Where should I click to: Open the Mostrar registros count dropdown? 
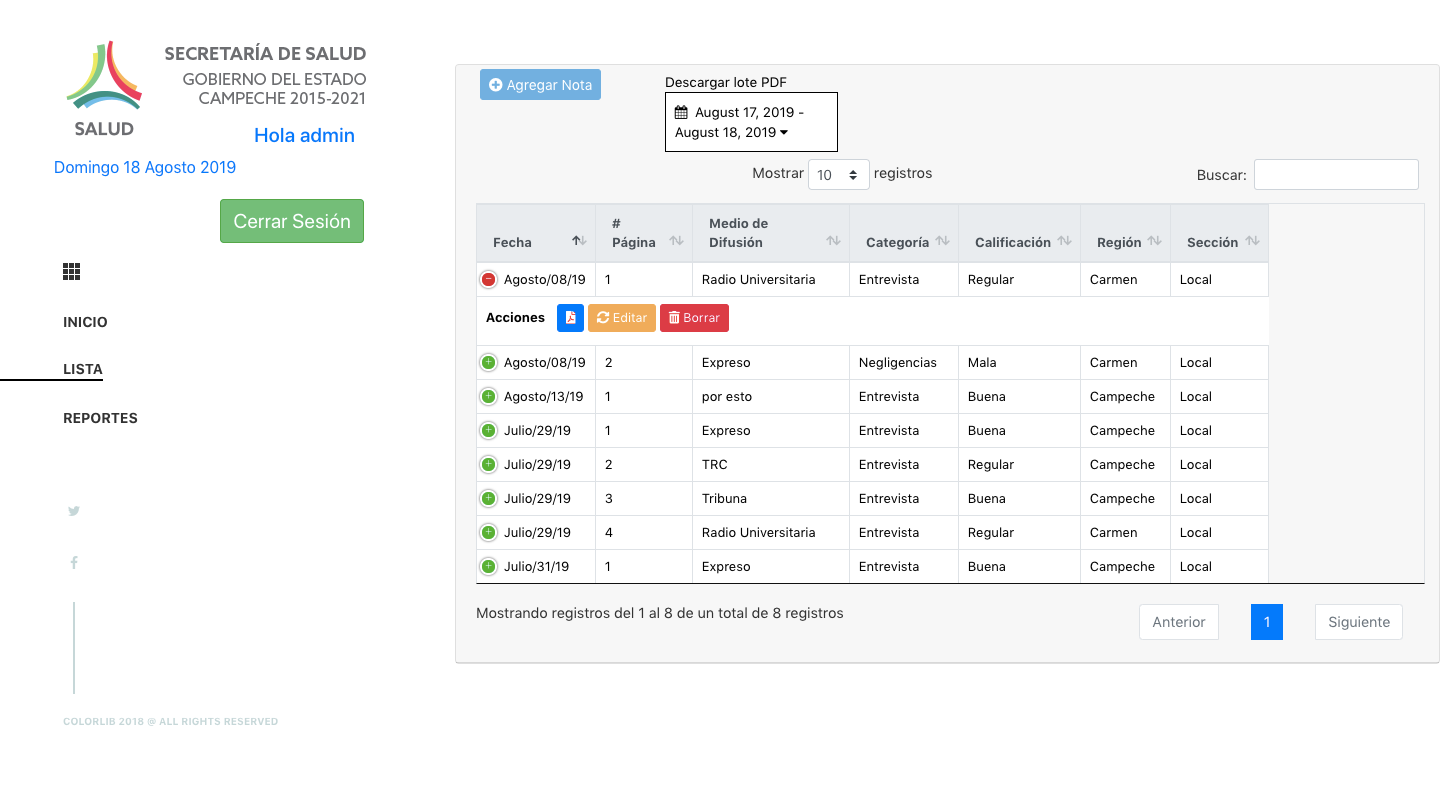click(x=838, y=175)
